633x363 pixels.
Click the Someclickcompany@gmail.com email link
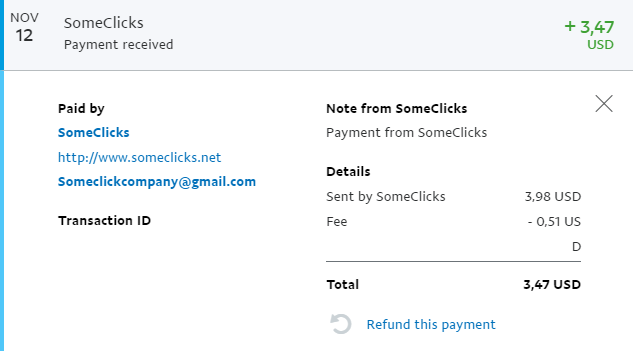(157, 182)
